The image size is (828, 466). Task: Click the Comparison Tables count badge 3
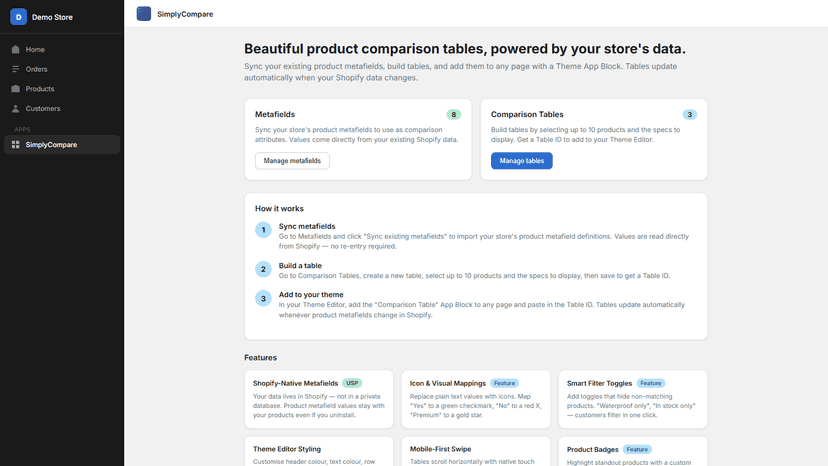coord(690,115)
